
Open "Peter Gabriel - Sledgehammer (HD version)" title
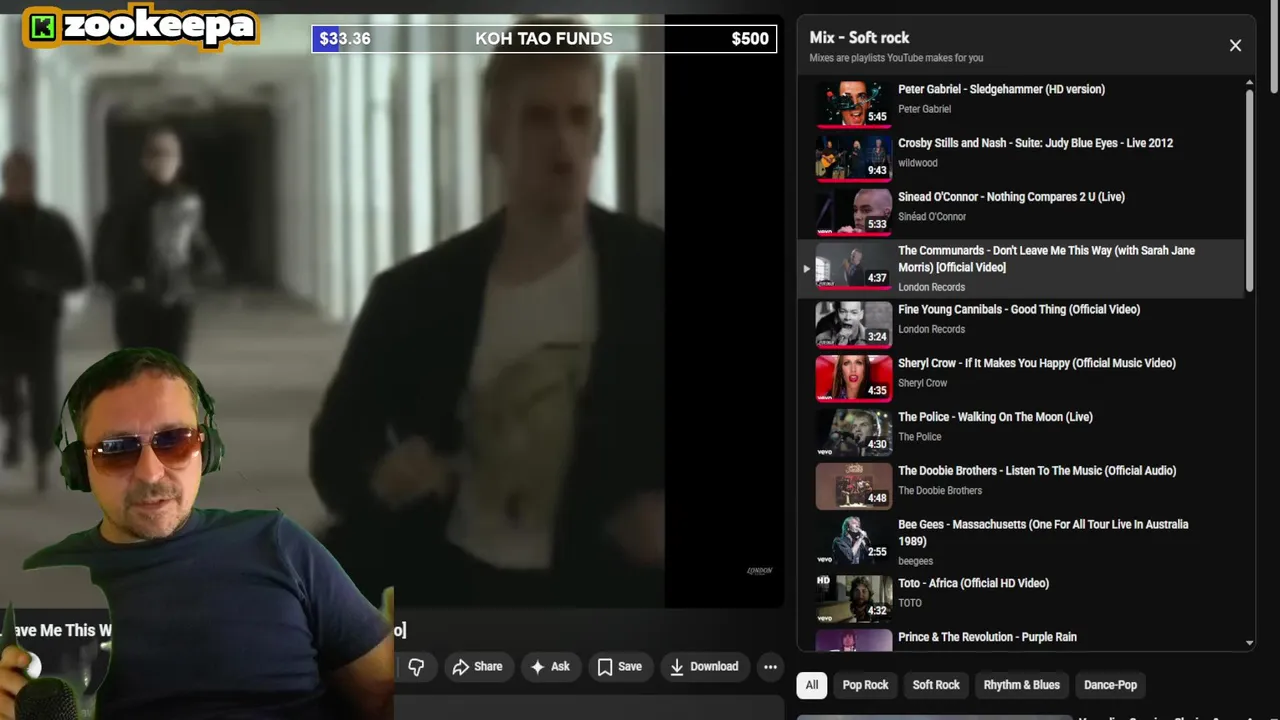point(1001,89)
